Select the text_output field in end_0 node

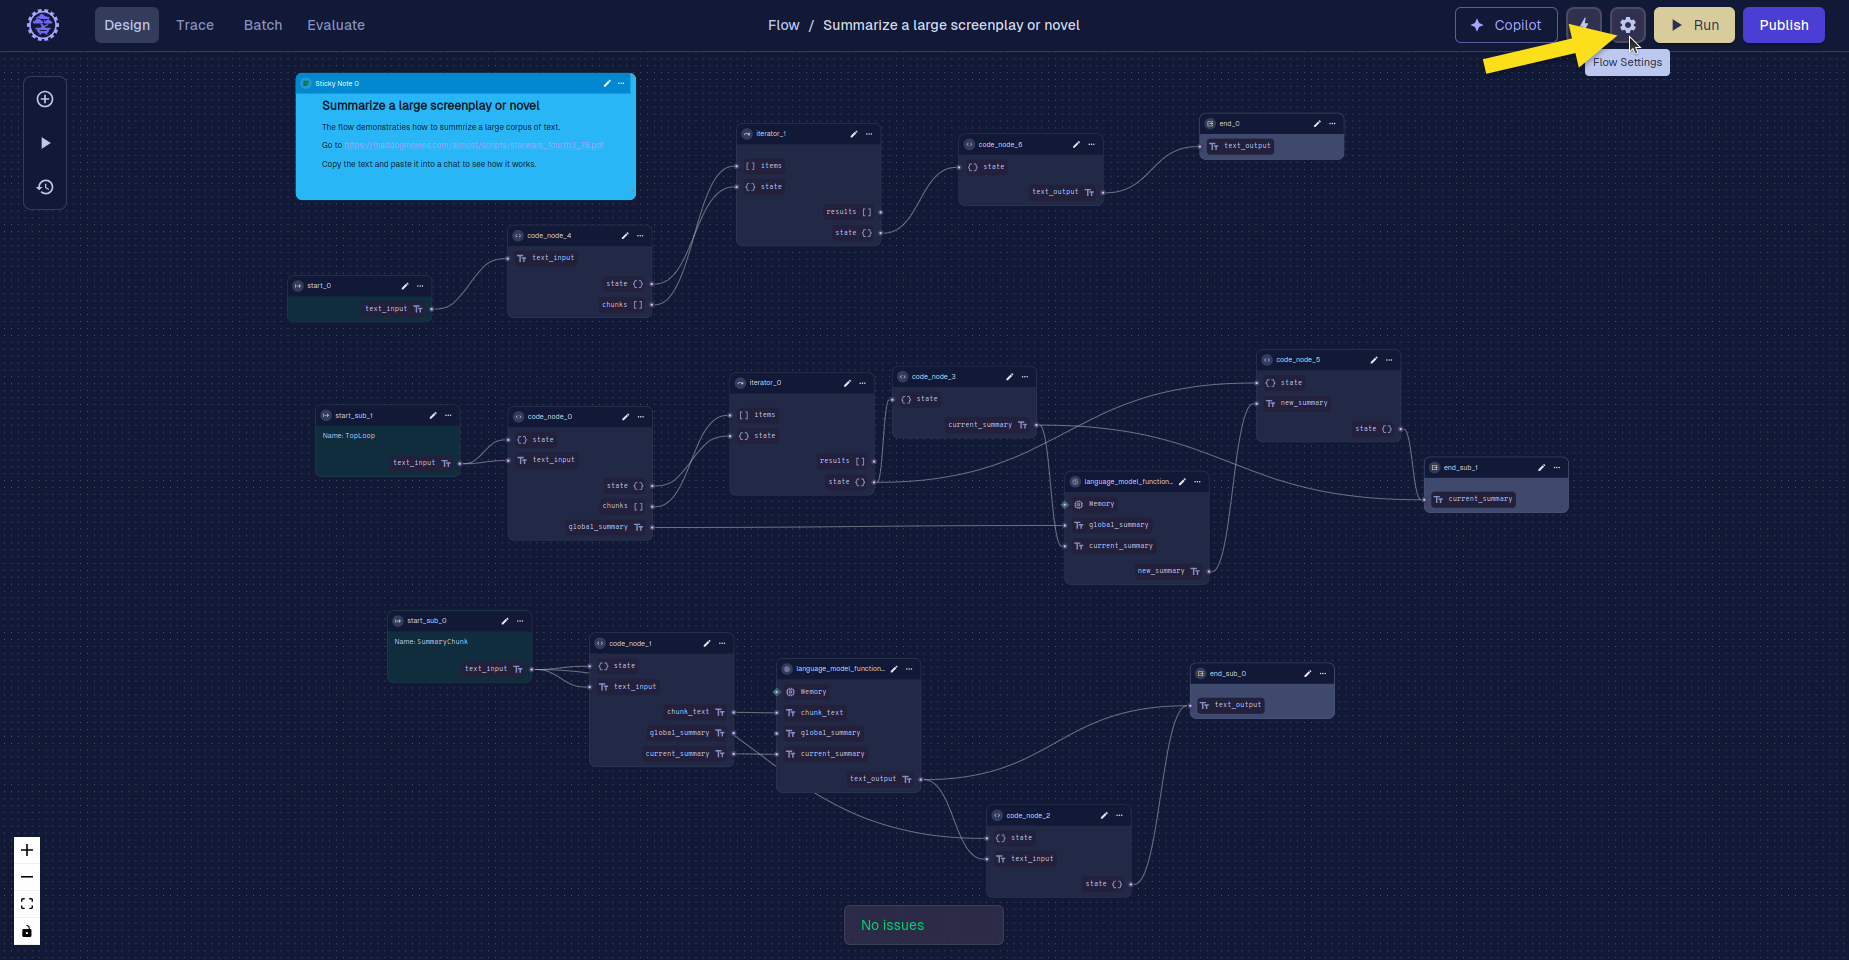(1239, 146)
